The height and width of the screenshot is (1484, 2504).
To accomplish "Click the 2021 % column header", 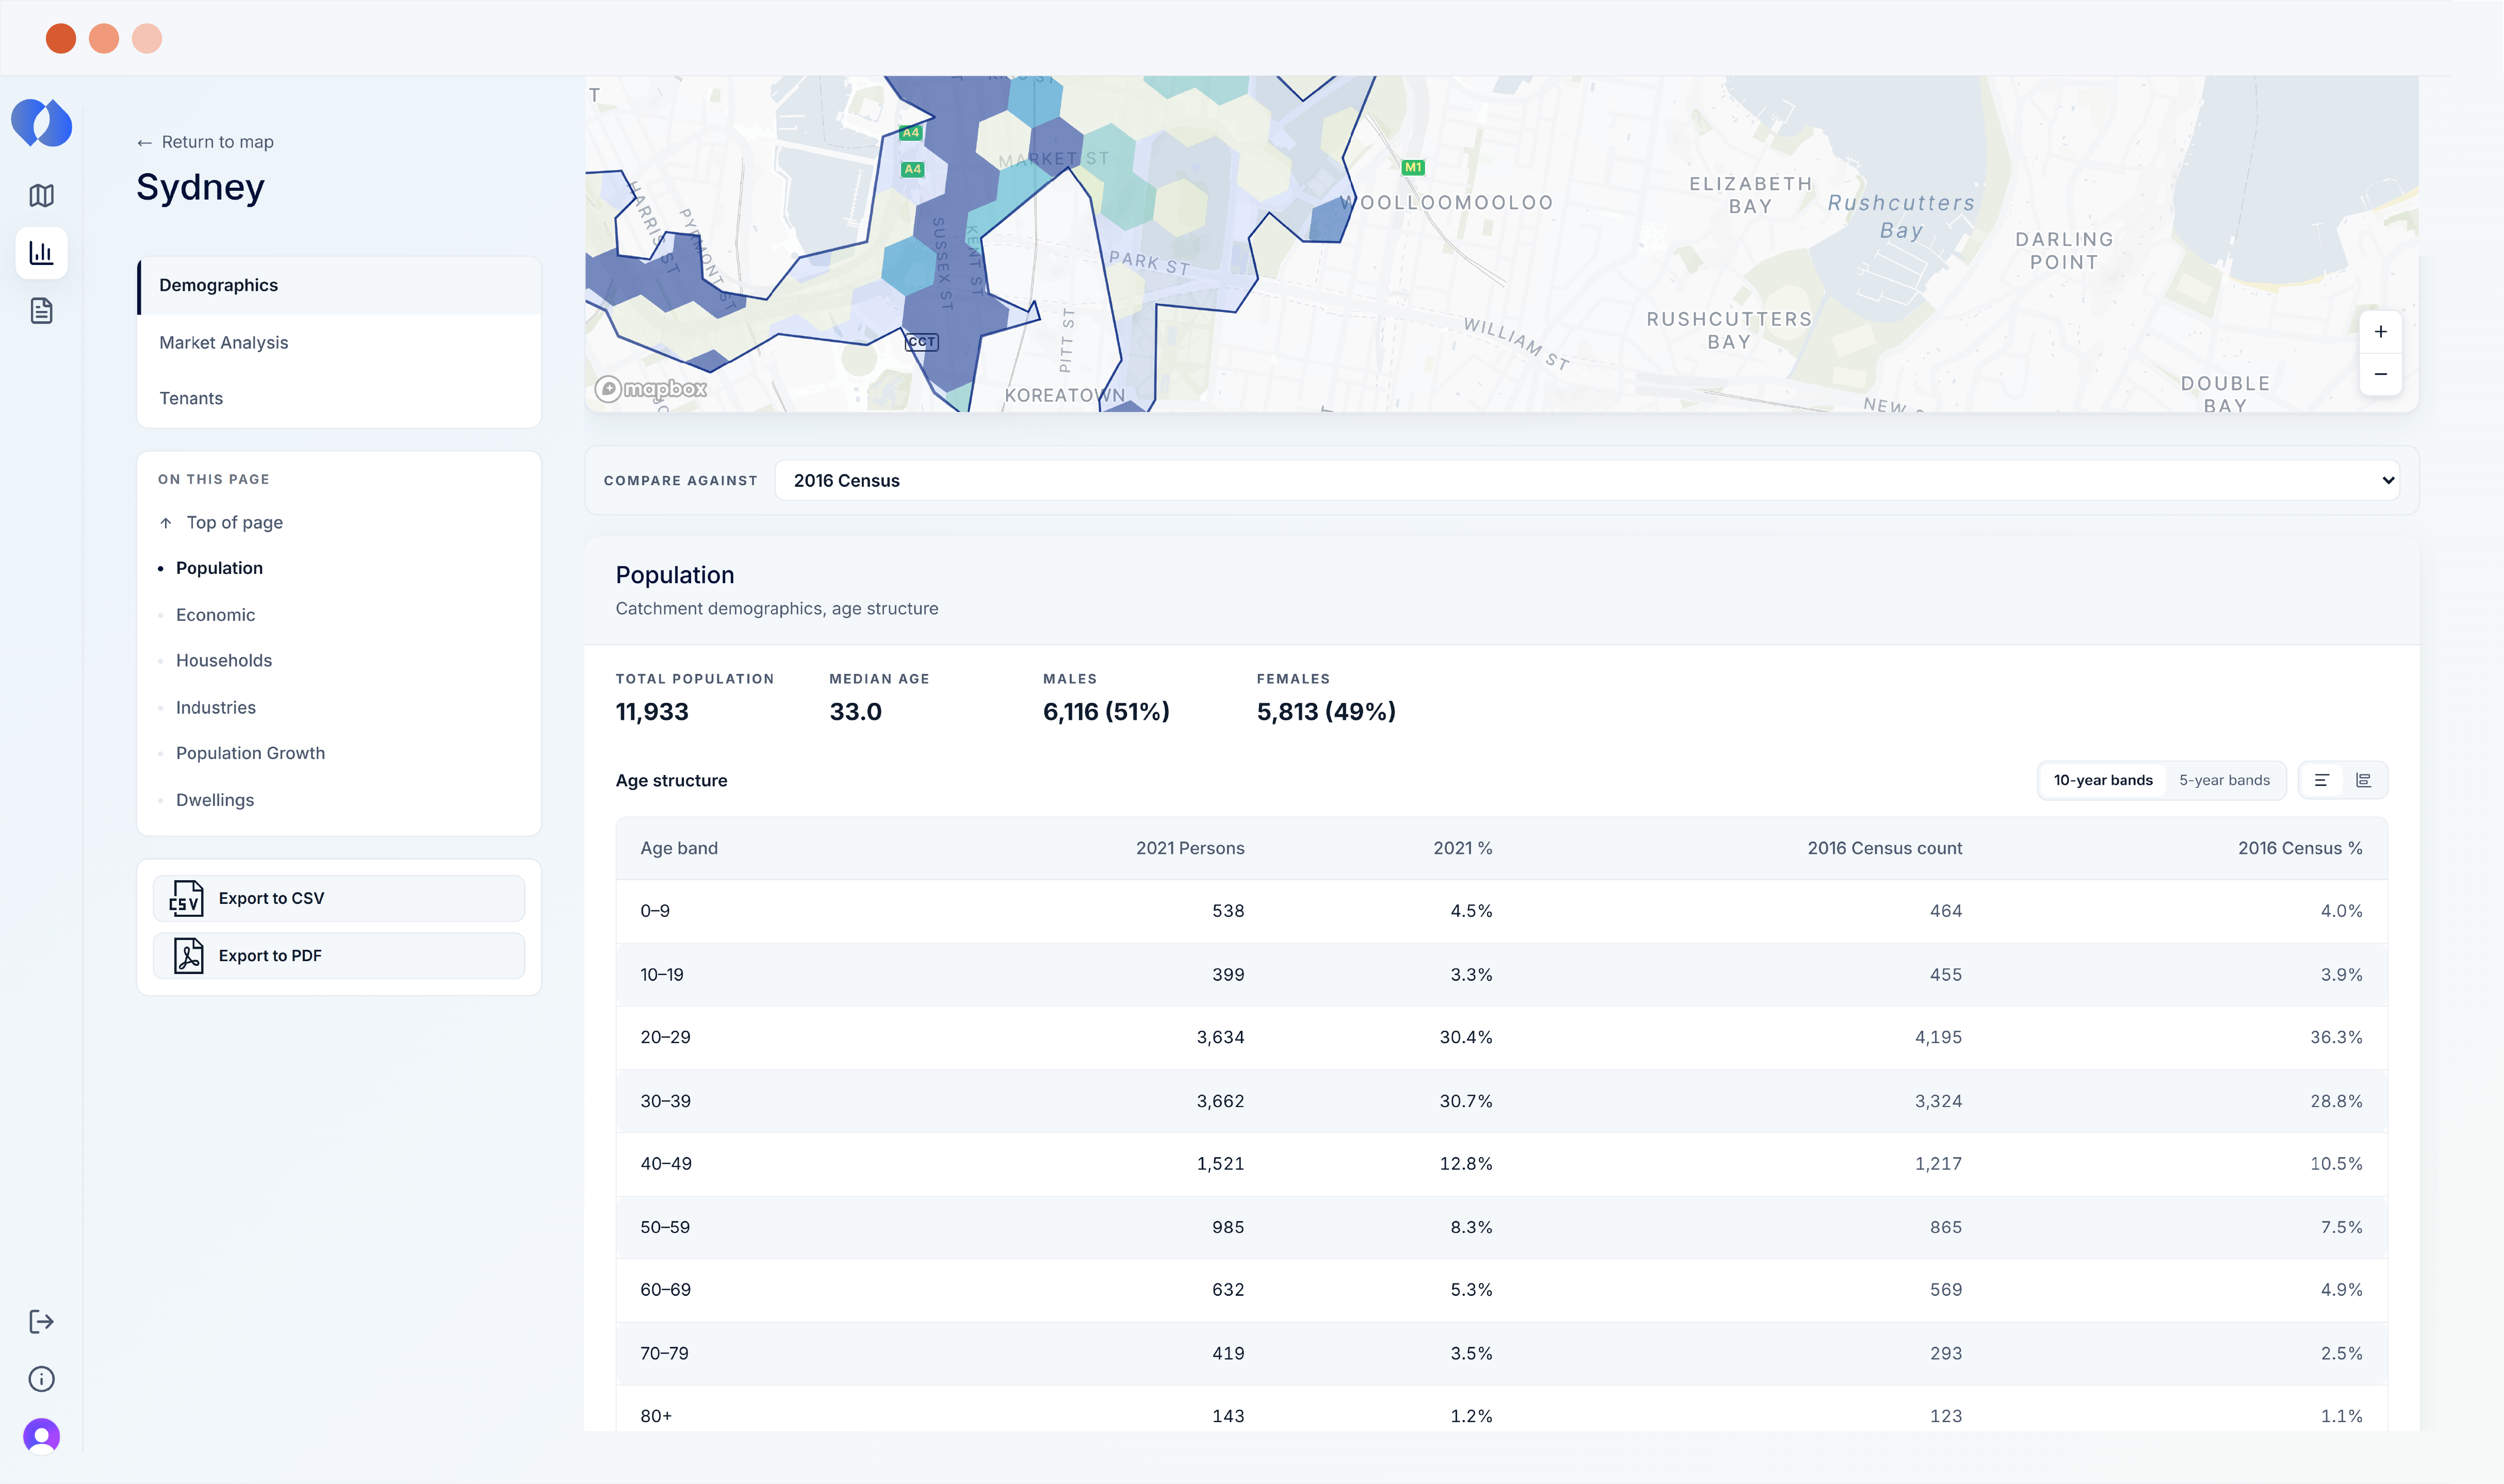I will (1462, 848).
